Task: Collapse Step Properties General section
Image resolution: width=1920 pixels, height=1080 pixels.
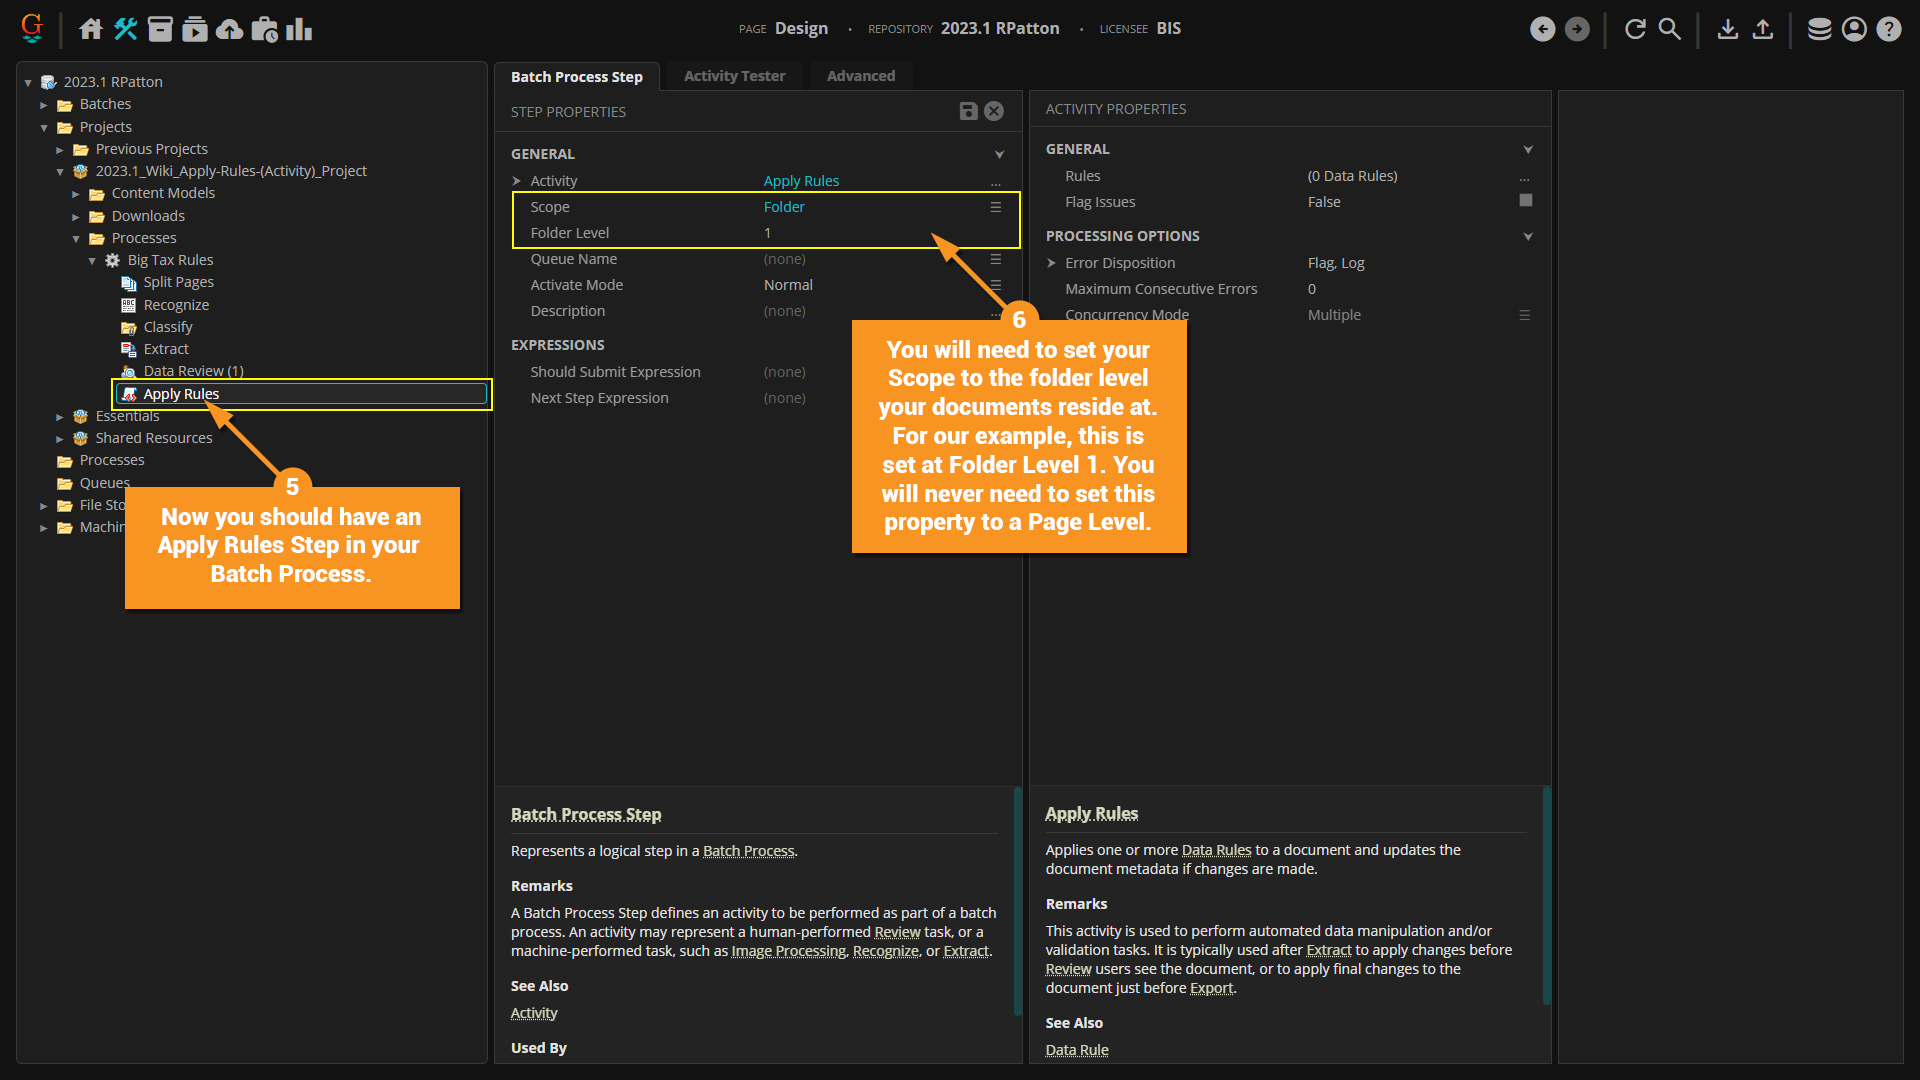Action: coord(999,154)
